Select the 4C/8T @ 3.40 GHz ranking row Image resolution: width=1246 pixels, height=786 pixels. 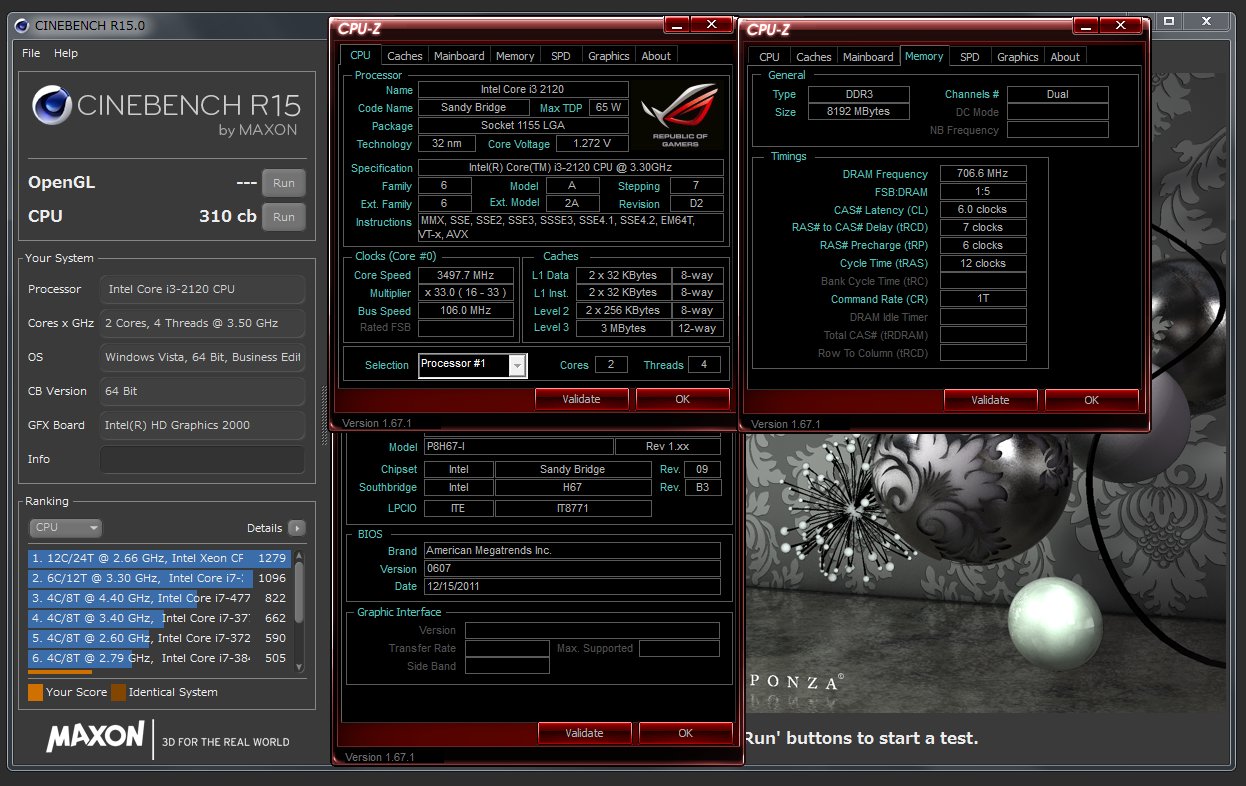pos(159,618)
